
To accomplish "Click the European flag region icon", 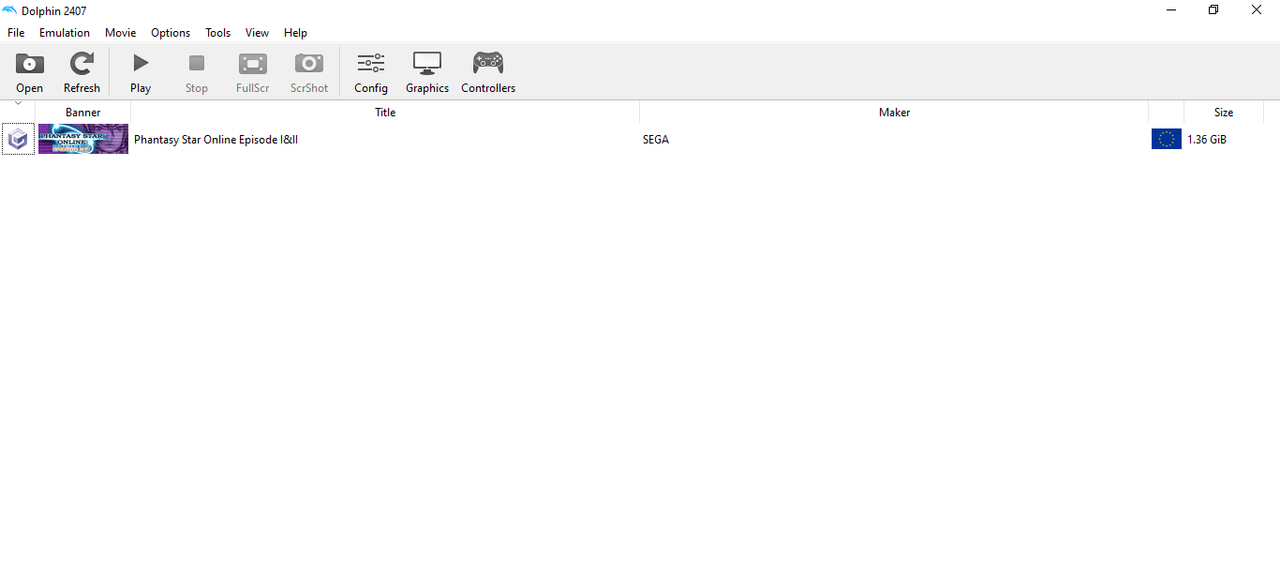I will 1166,139.
